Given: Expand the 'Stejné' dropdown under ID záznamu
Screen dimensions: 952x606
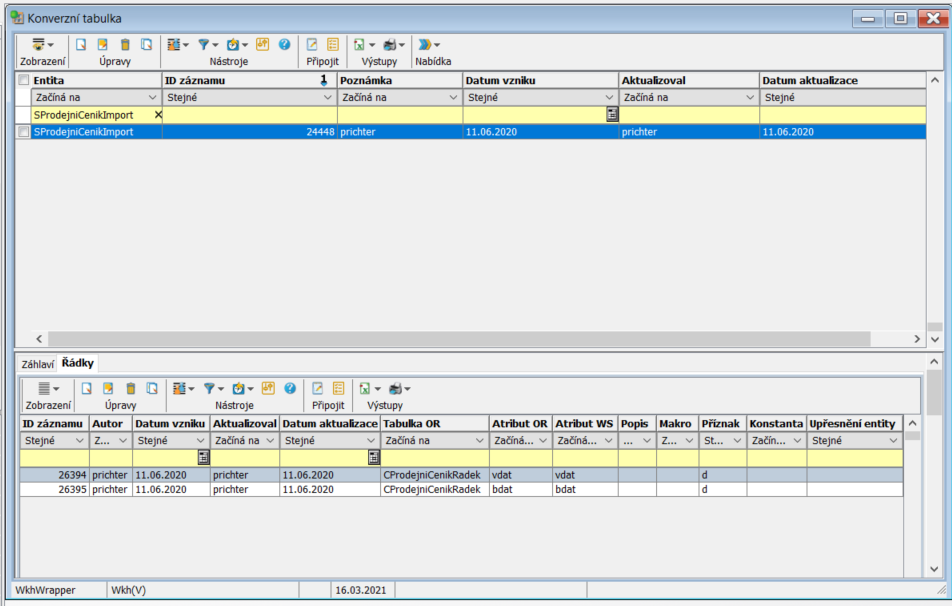Looking at the screenshot, I should pyautogui.click(x=326, y=98).
